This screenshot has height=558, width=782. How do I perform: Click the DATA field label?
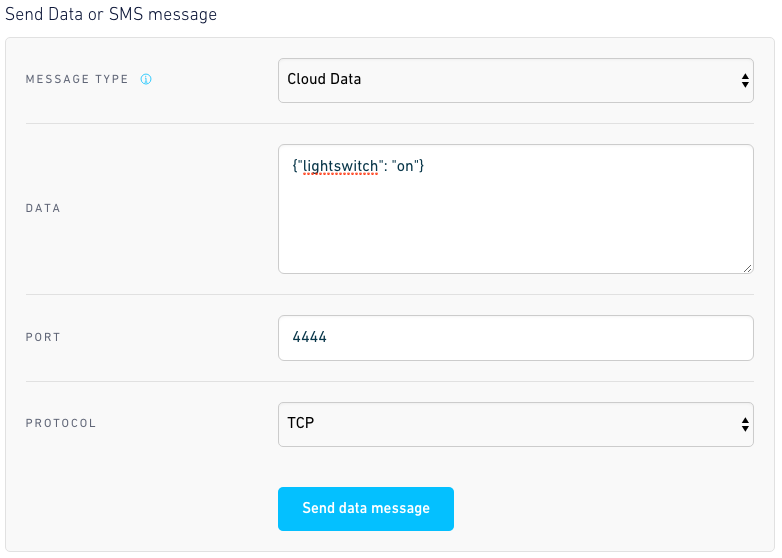[43, 208]
